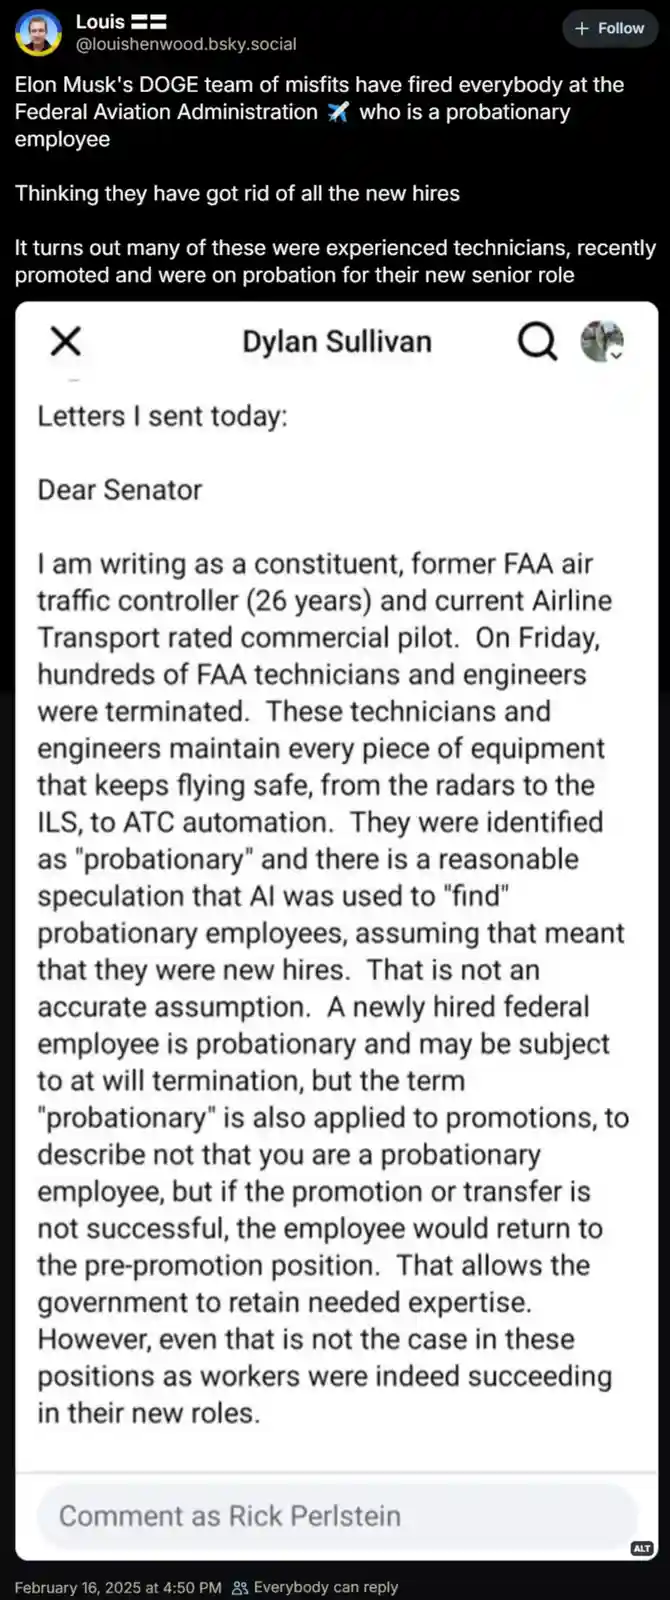The width and height of the screenshot is (670, 1600).
Task: Click the airplane emoji in post
Action: [339, 112]
